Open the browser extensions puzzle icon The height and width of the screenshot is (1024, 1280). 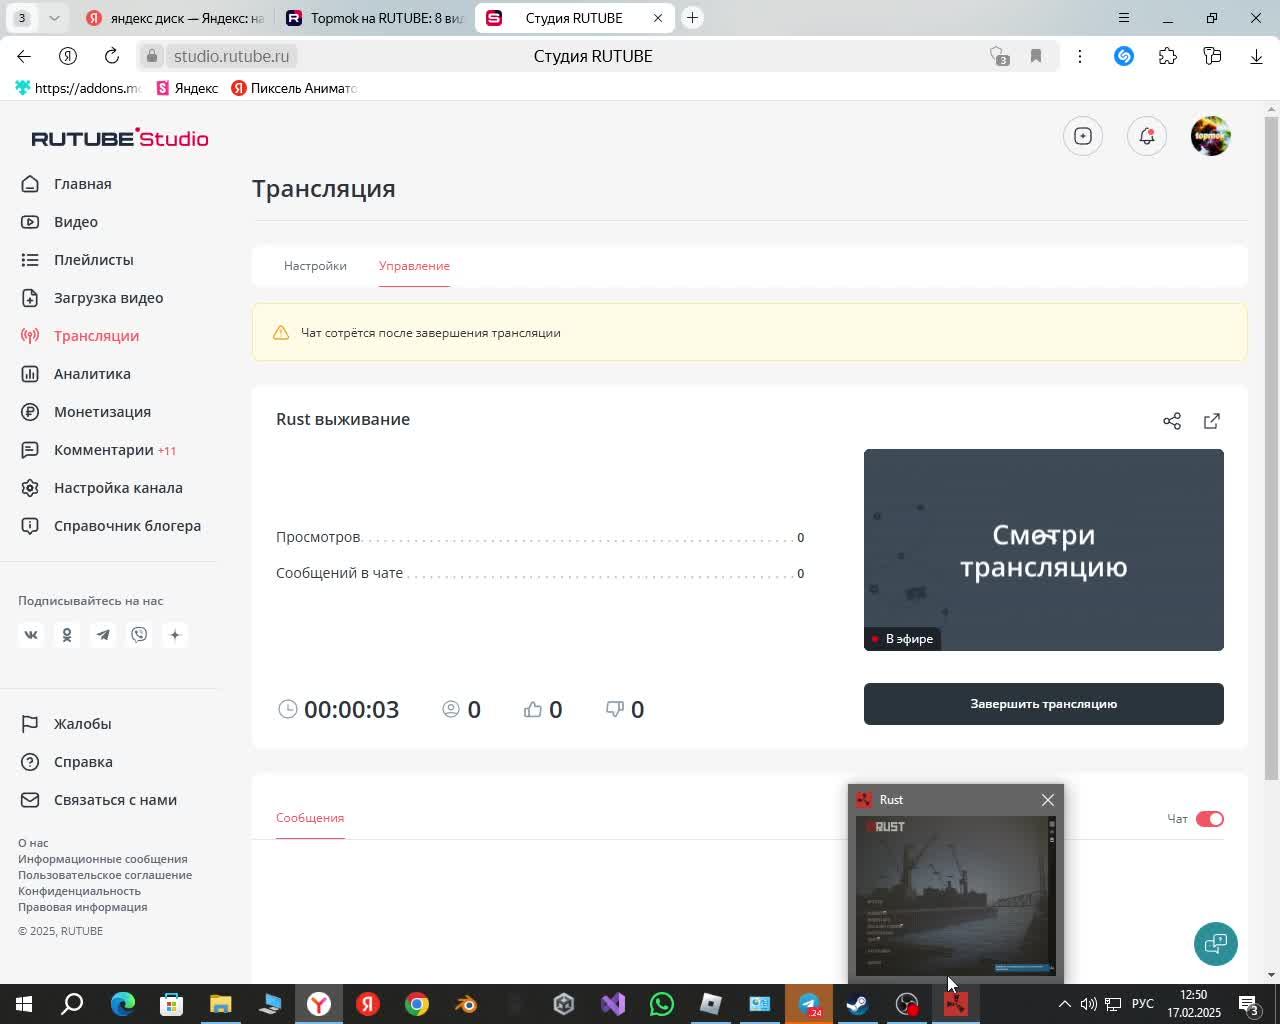click(1168, 56)
